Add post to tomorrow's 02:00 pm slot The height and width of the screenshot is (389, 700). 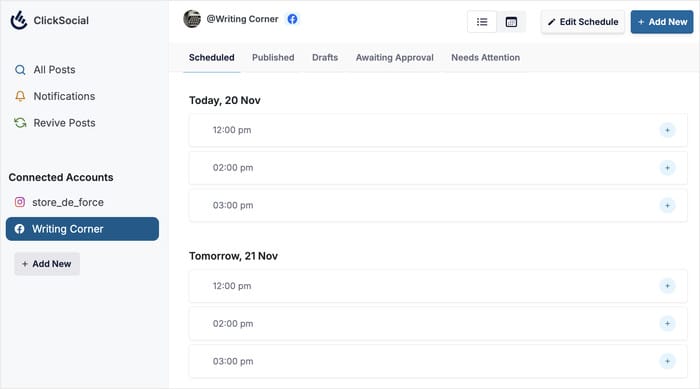[667, 323]
